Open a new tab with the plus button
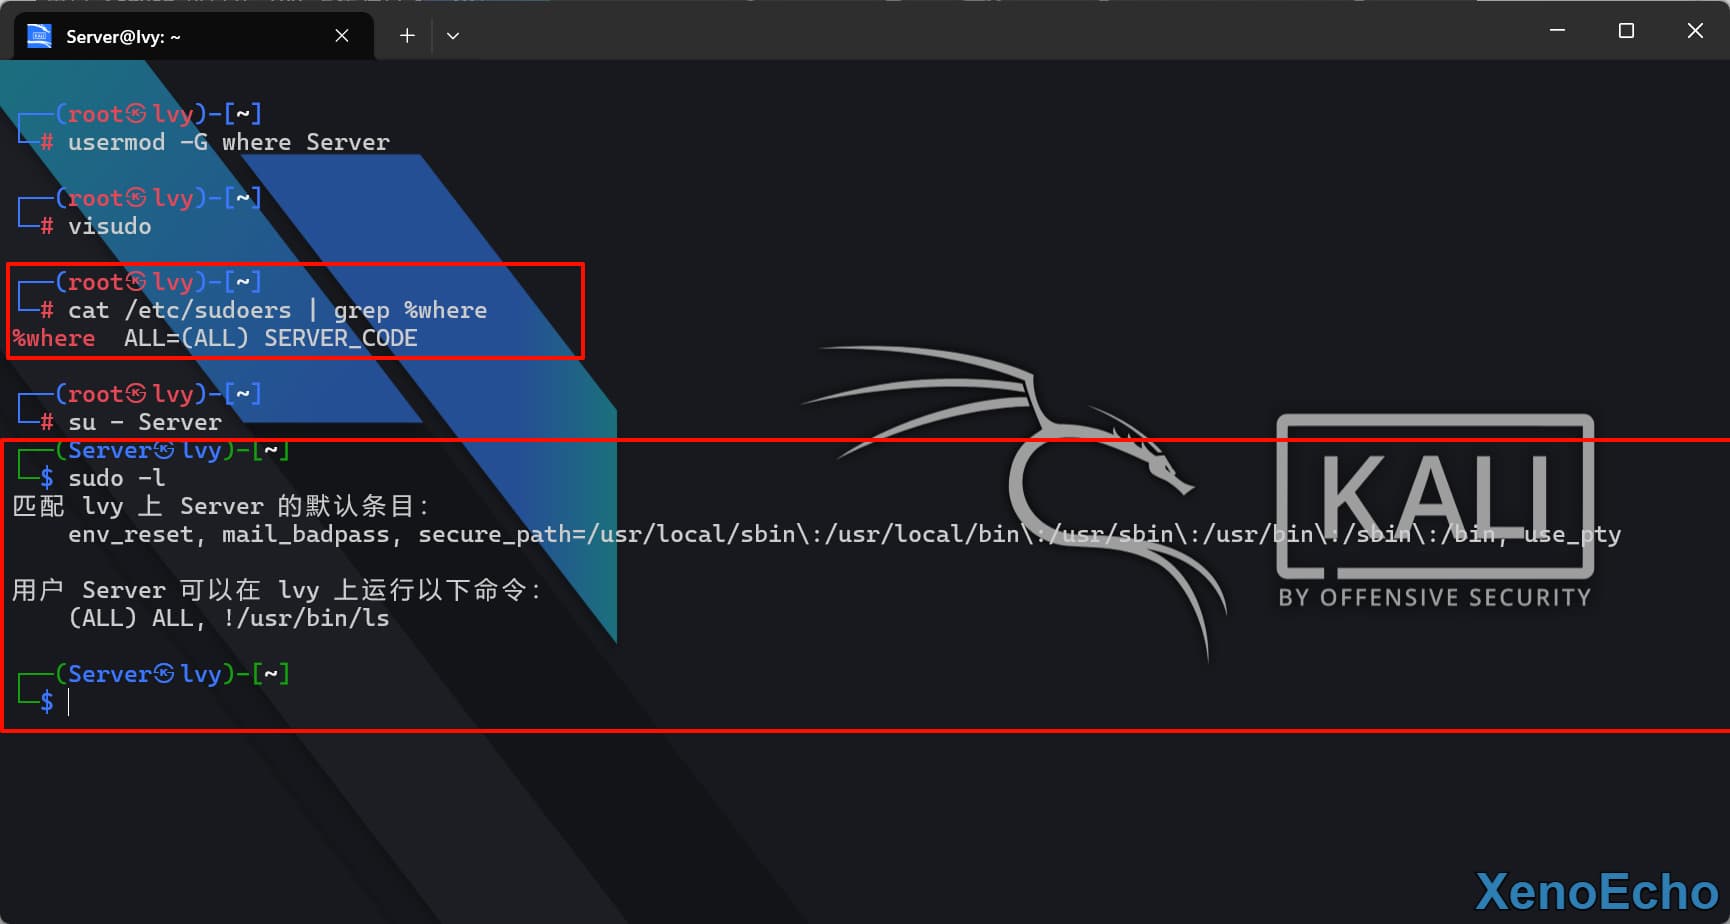The image size is (1730, 924). point(407,36)
